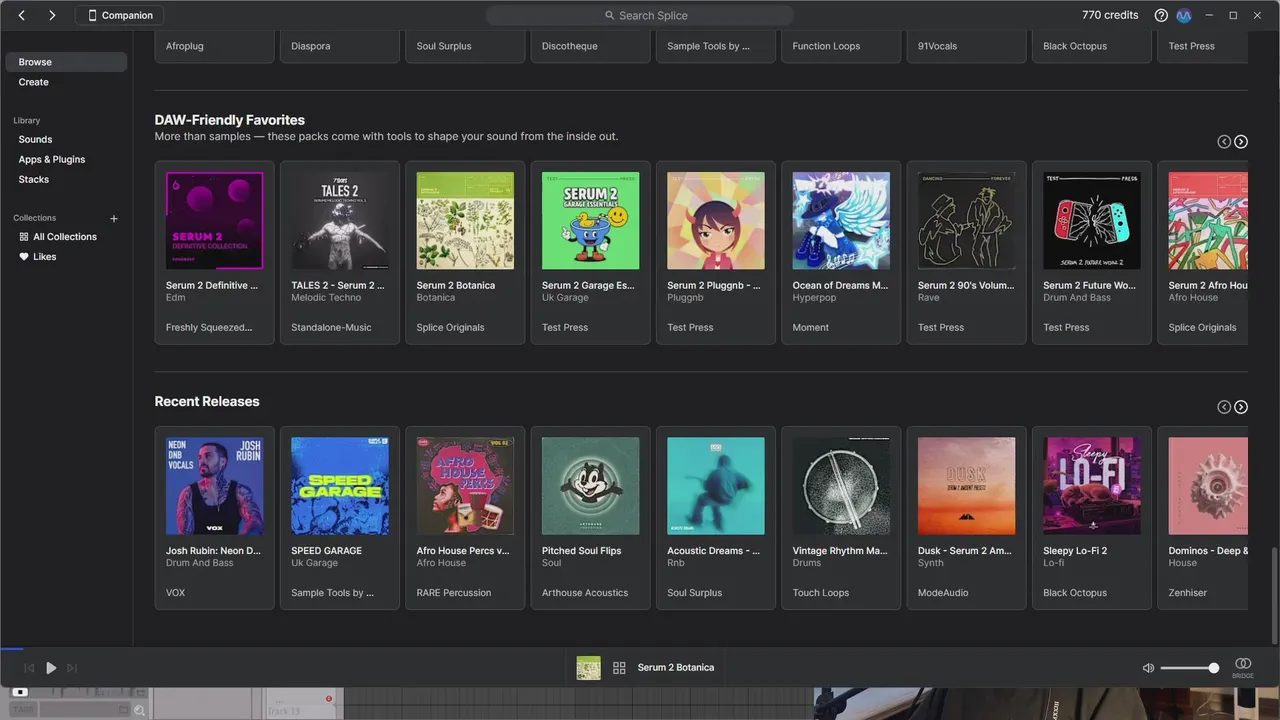Click Freshly Squeezed label link
Viewport: 1280px width, 720px height.
pos(209,328)
